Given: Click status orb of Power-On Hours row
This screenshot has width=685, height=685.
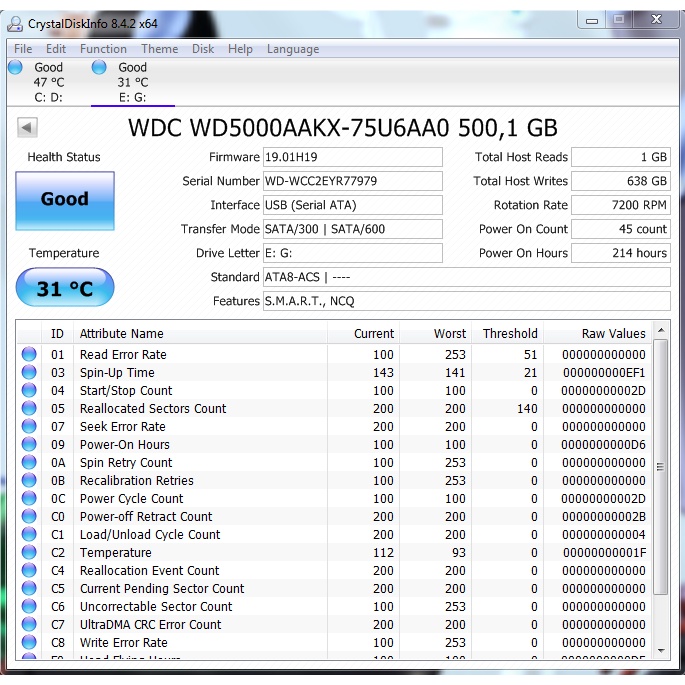Looking at the screenshot, I should [29, 444].
